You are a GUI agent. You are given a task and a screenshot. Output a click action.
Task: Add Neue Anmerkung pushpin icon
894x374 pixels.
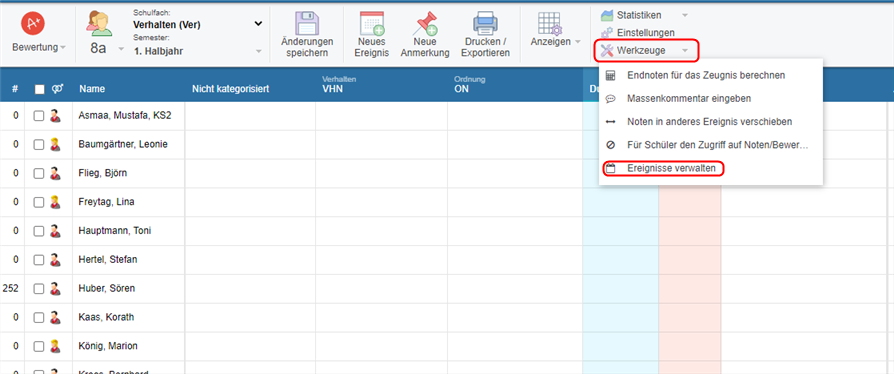coord(425,23)
